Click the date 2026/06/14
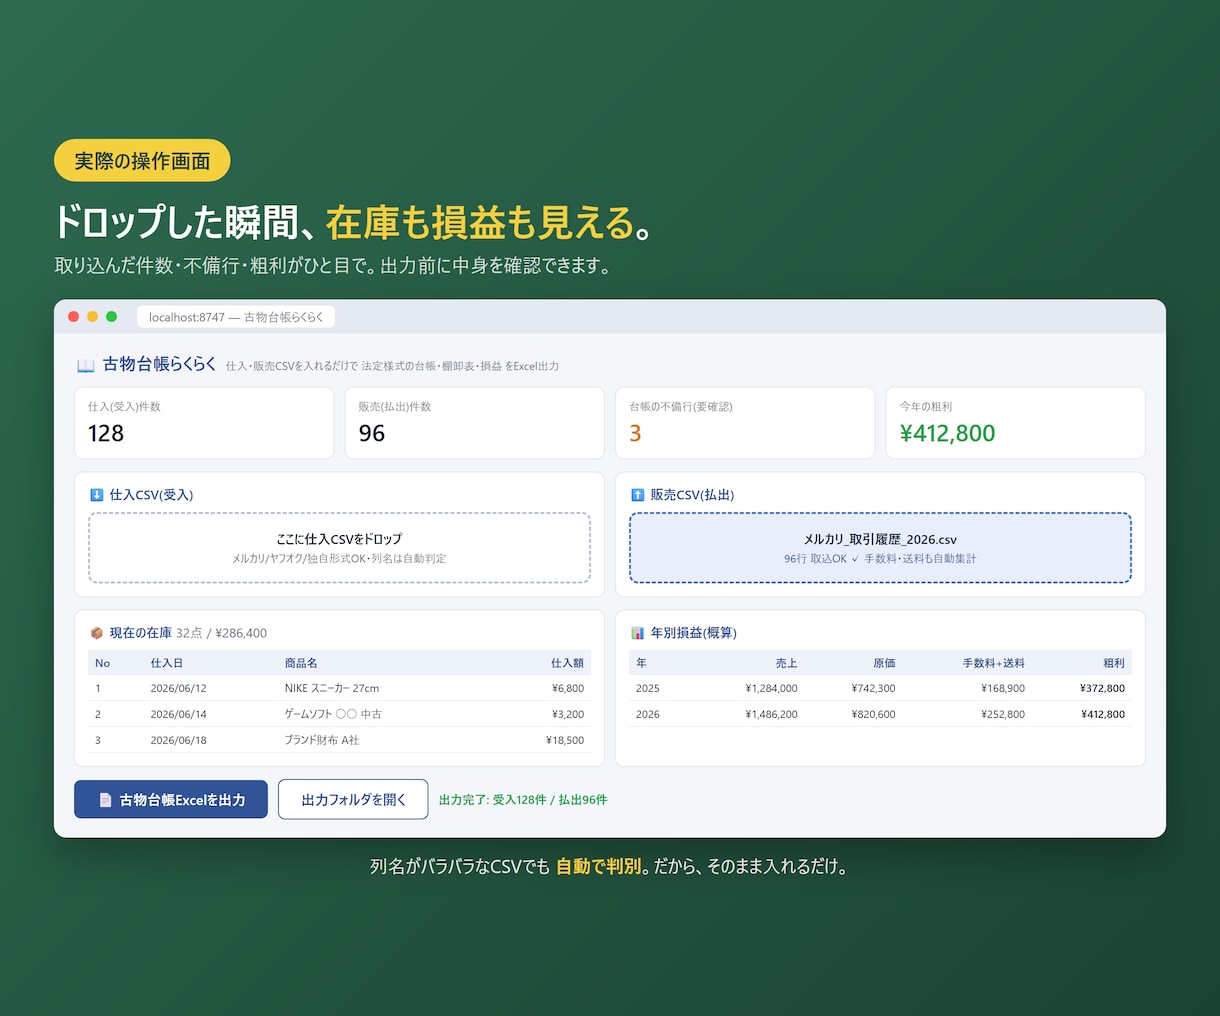The height and width of the screenshot is (1016, 1220). pyautogui.click(x=178, y=714)
